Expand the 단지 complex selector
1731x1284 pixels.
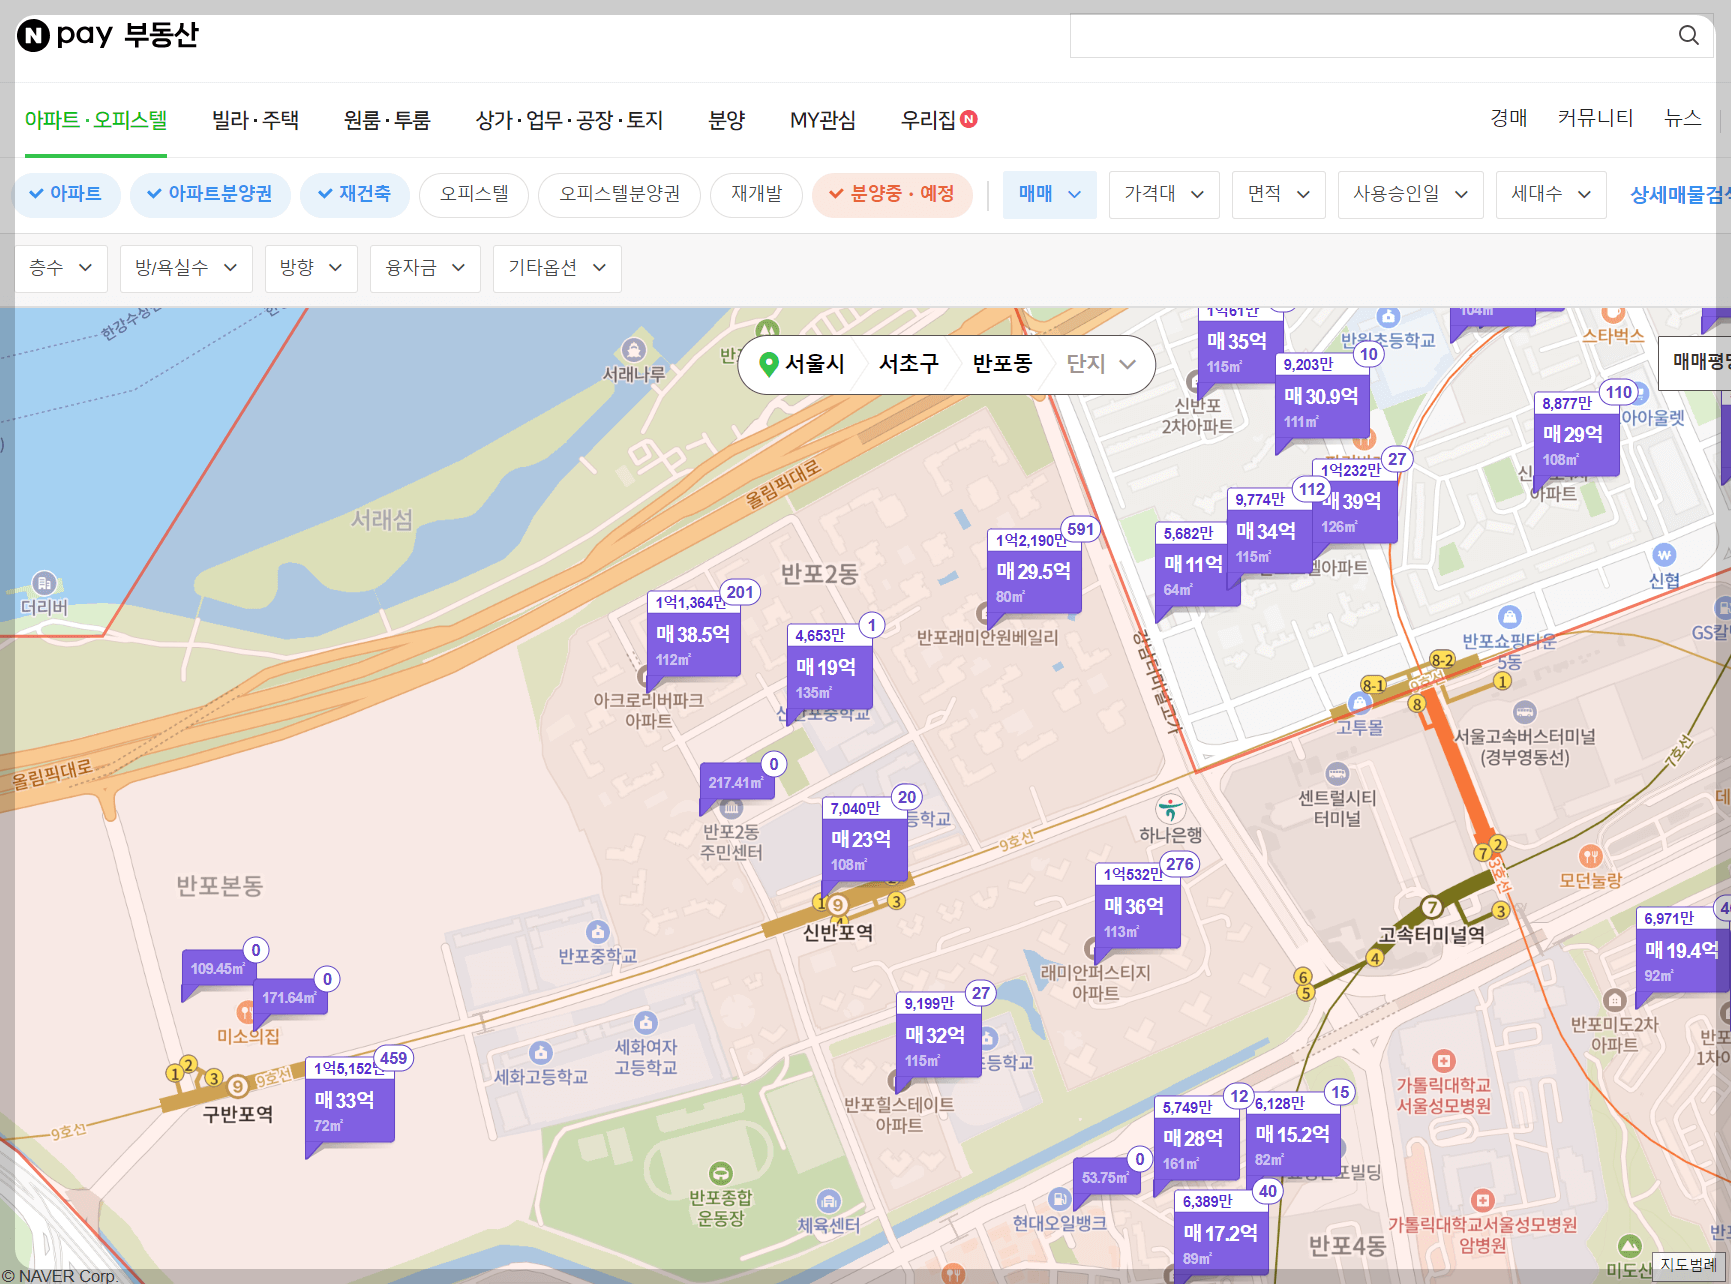click(1101, 364)
